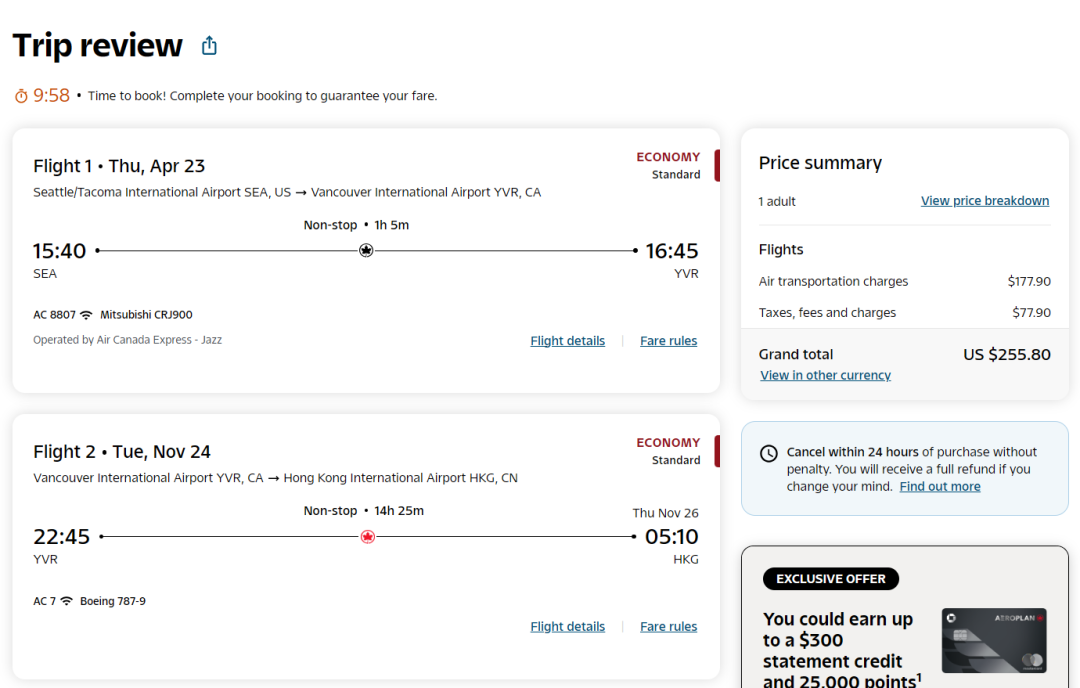1080x688 pixels.
Task: Click the Wi-Fi icon beside AC 8807
Action: coord(86,315)
